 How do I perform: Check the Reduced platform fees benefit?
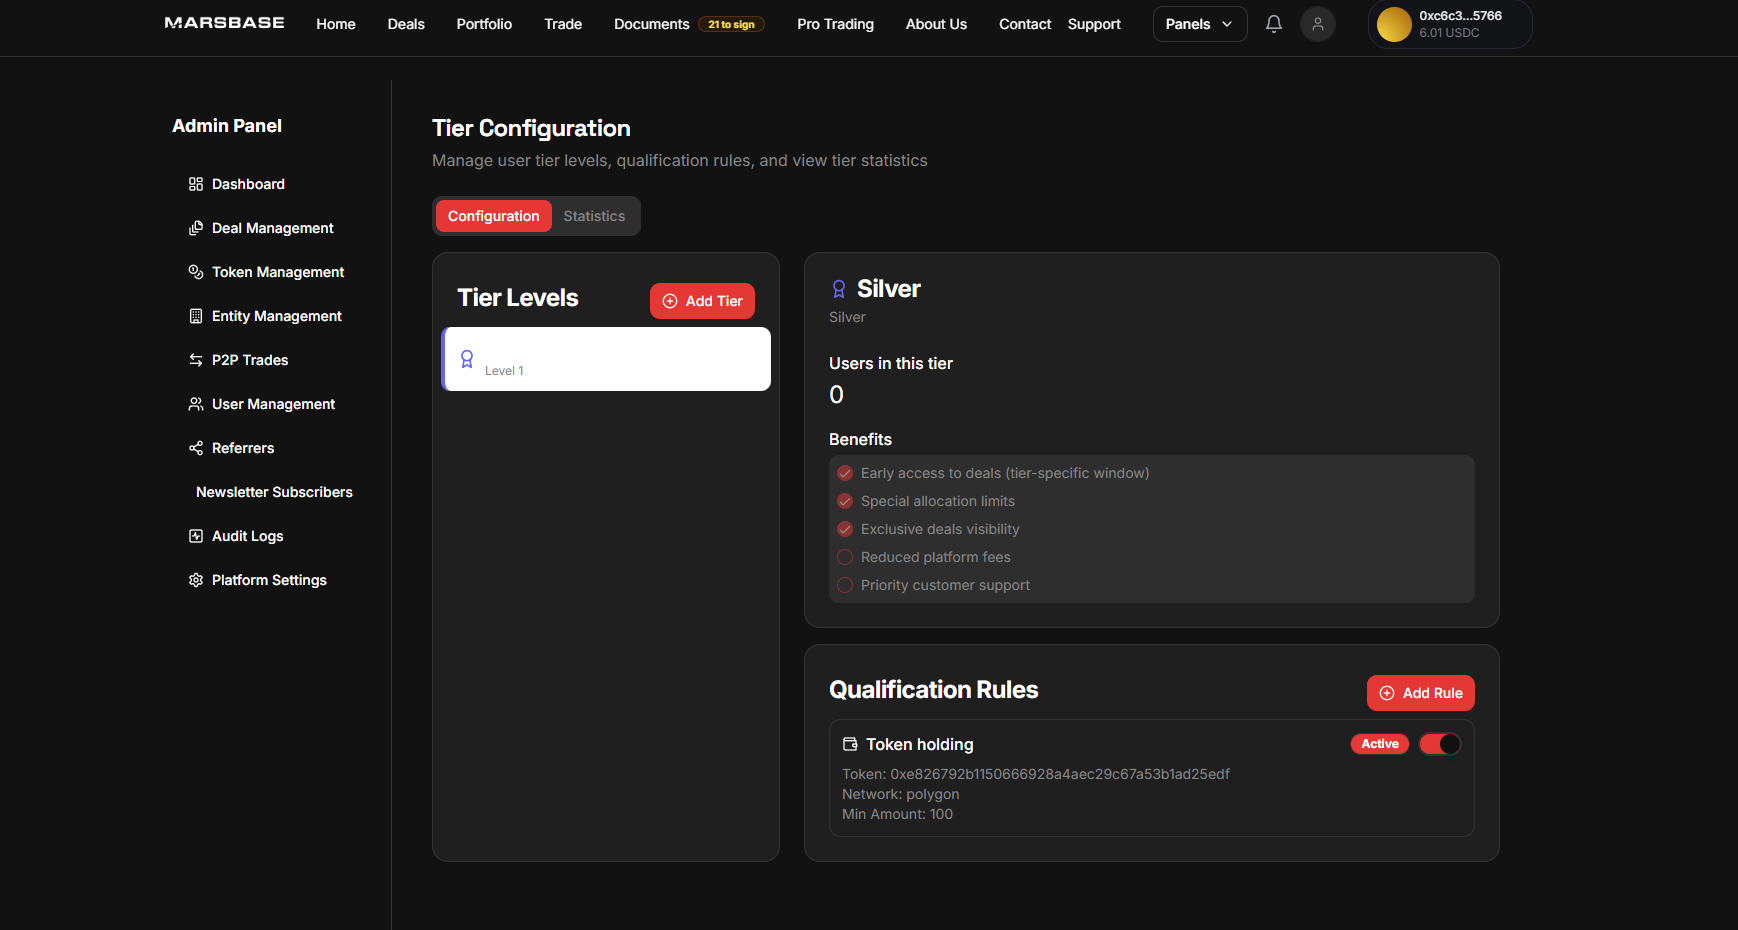845,557
